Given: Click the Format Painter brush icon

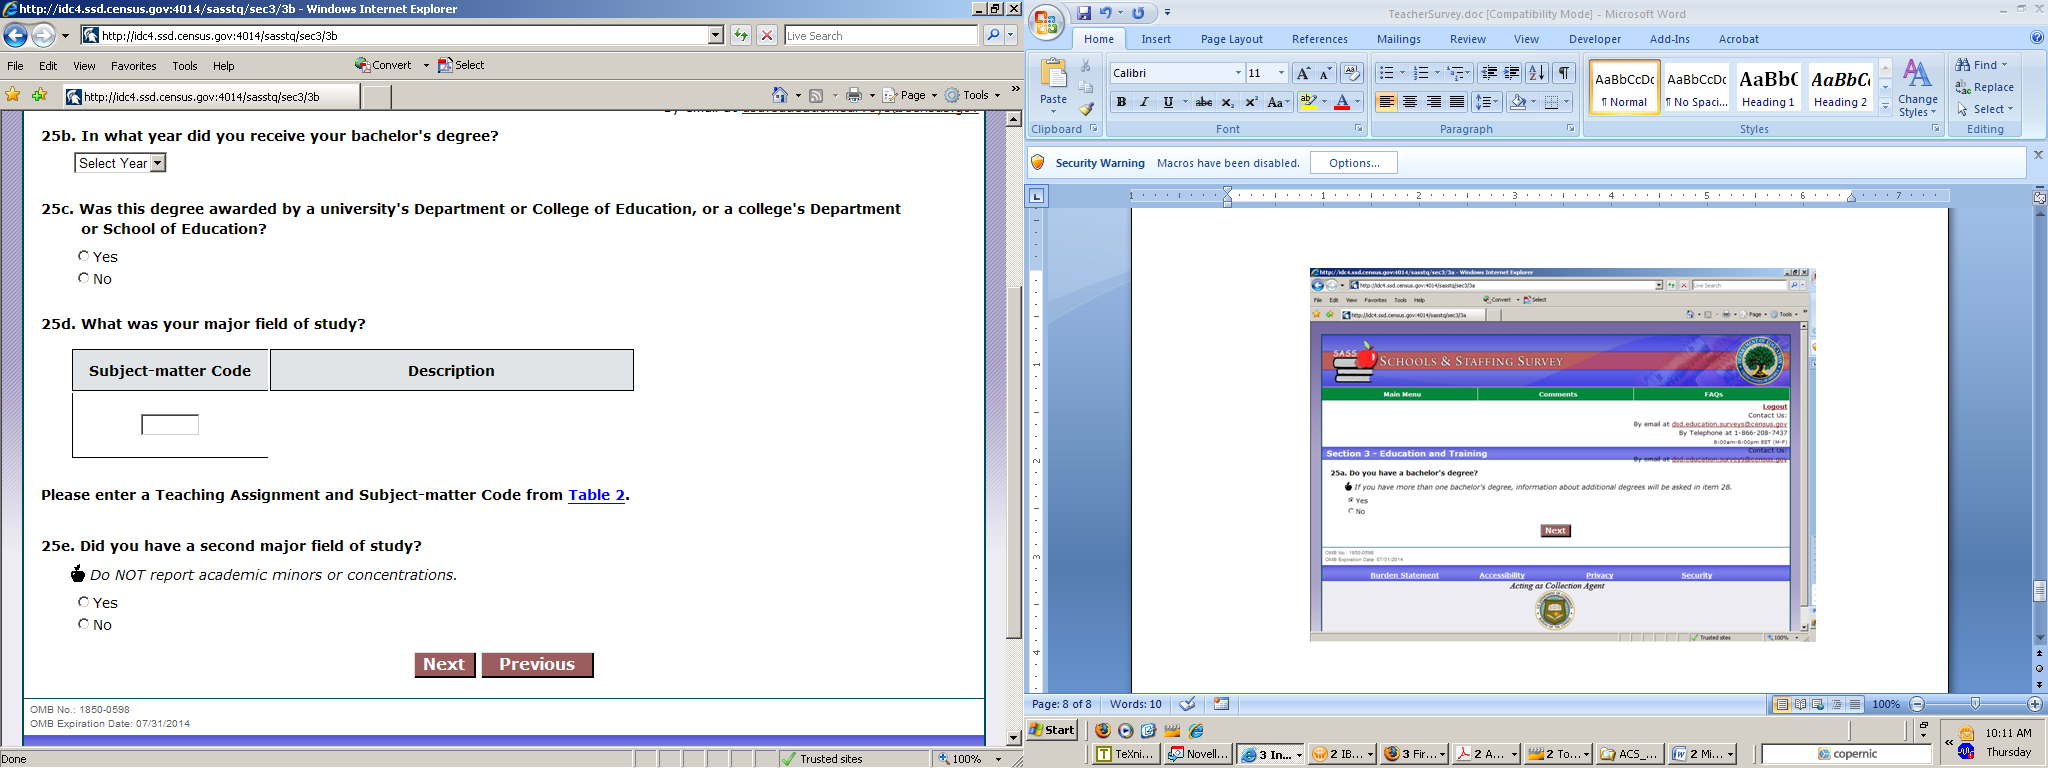Looking at the screenshot, I should click(x=1087, y=109).
